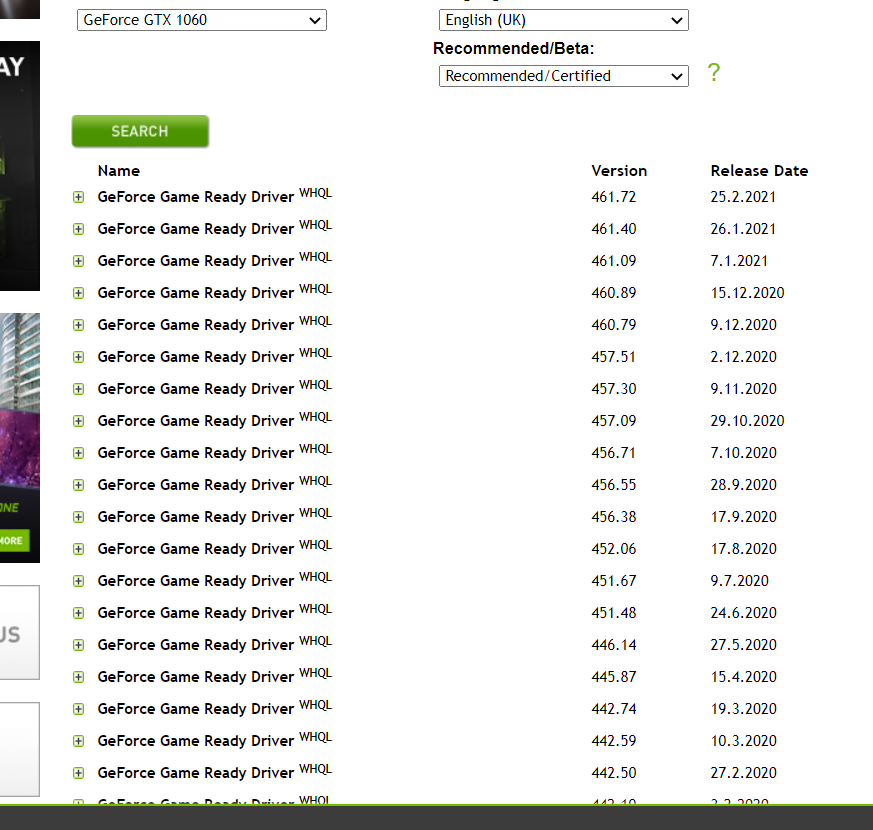Click version number 461.72
Screen dimensions: 873x830
pyautogui.click(x=614, y=197)
